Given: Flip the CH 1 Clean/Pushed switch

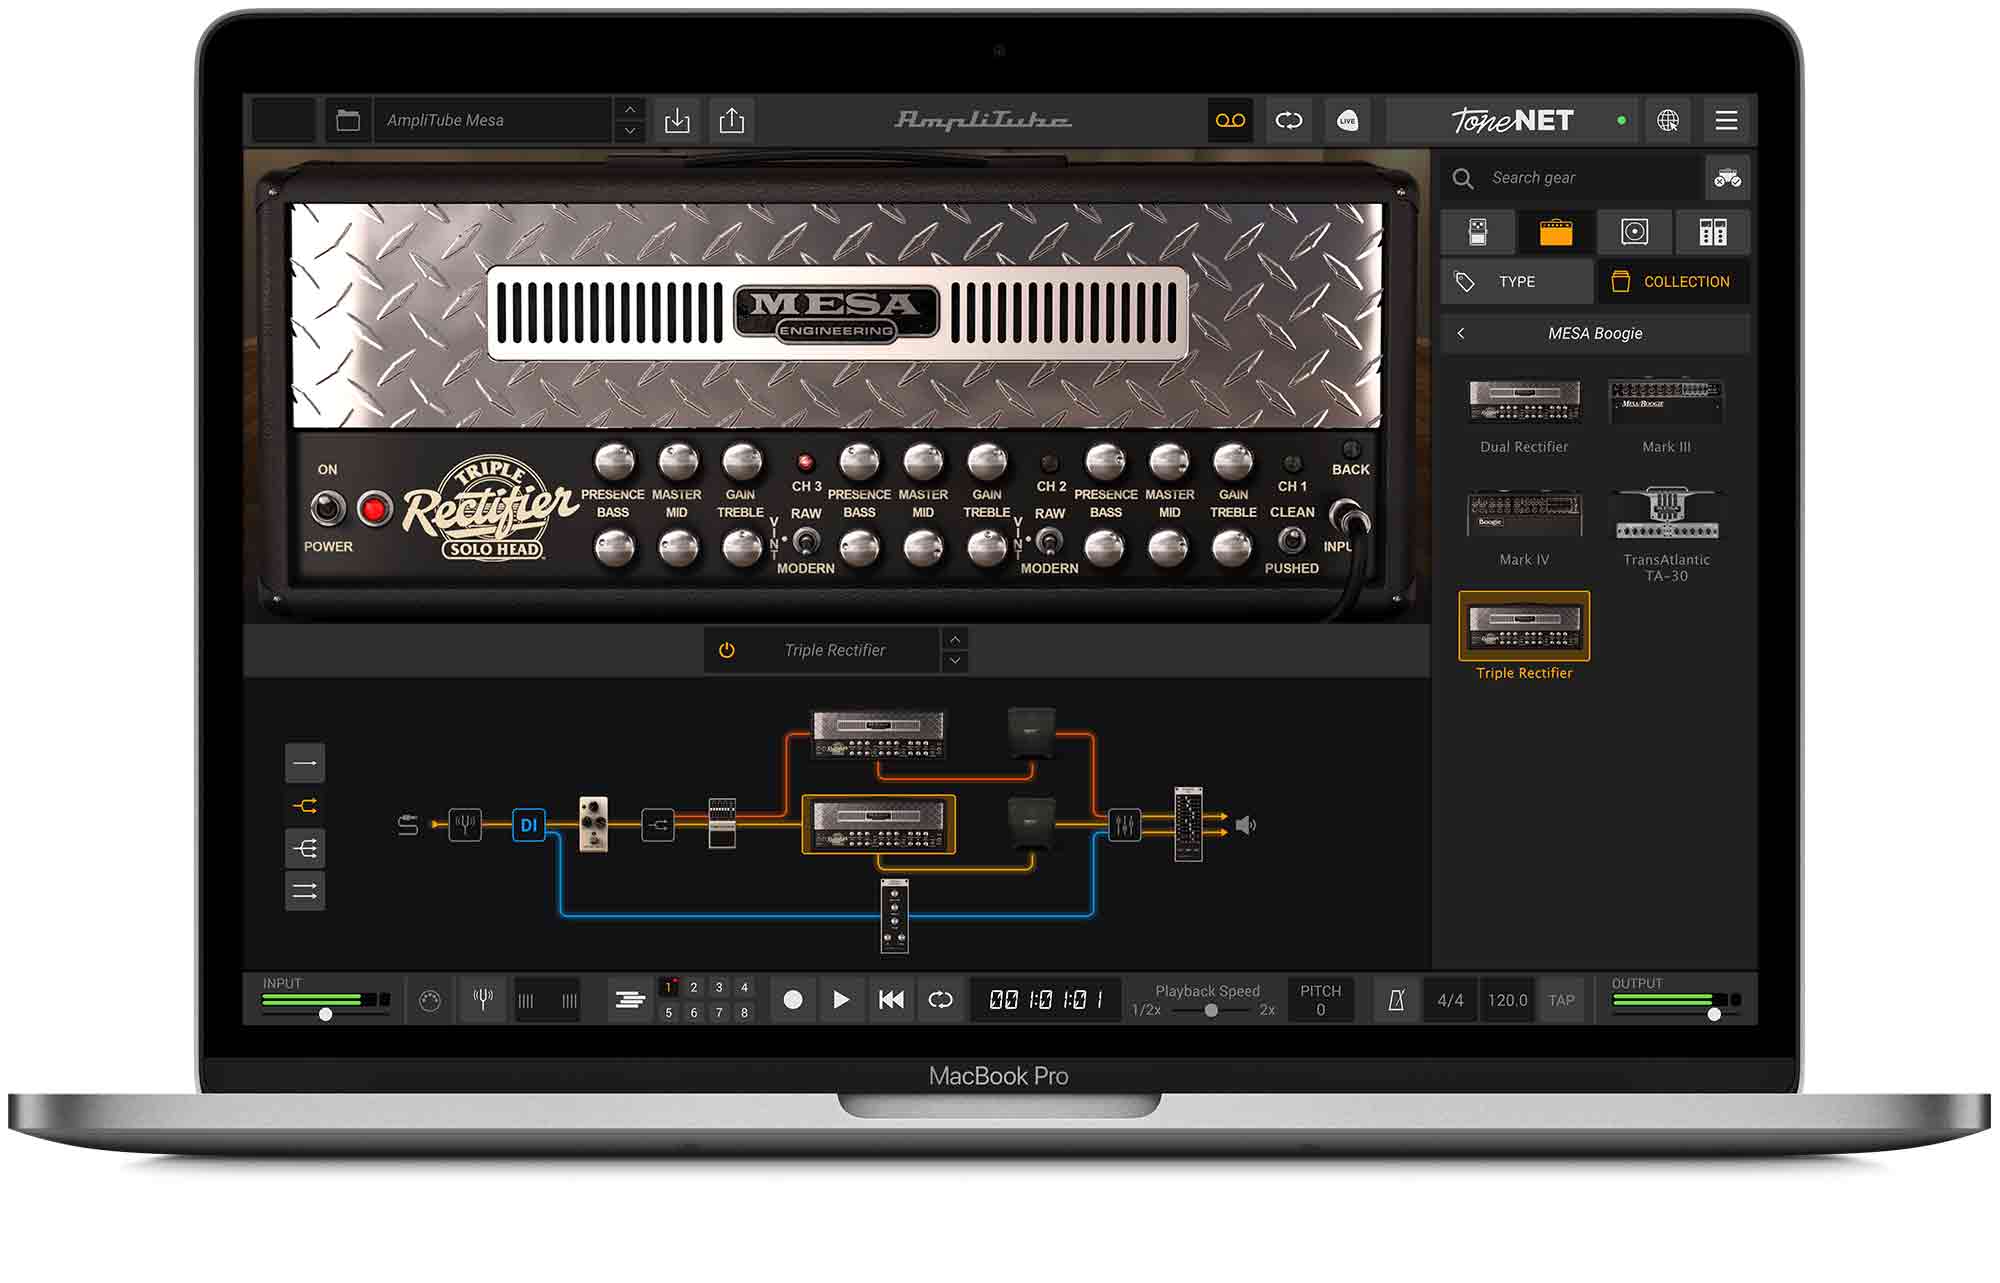Looking at the screenshot, I should 1292,540.
